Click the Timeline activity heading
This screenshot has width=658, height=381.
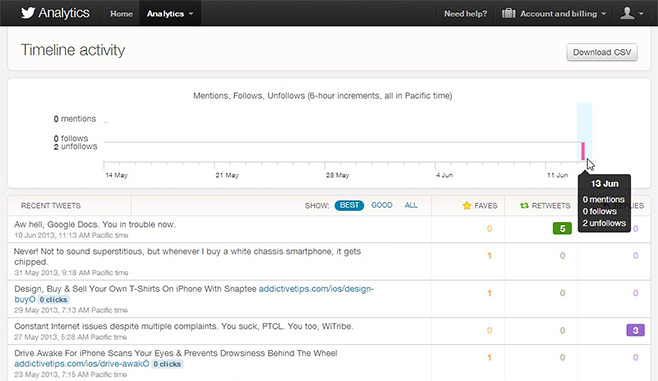point(73,50)
